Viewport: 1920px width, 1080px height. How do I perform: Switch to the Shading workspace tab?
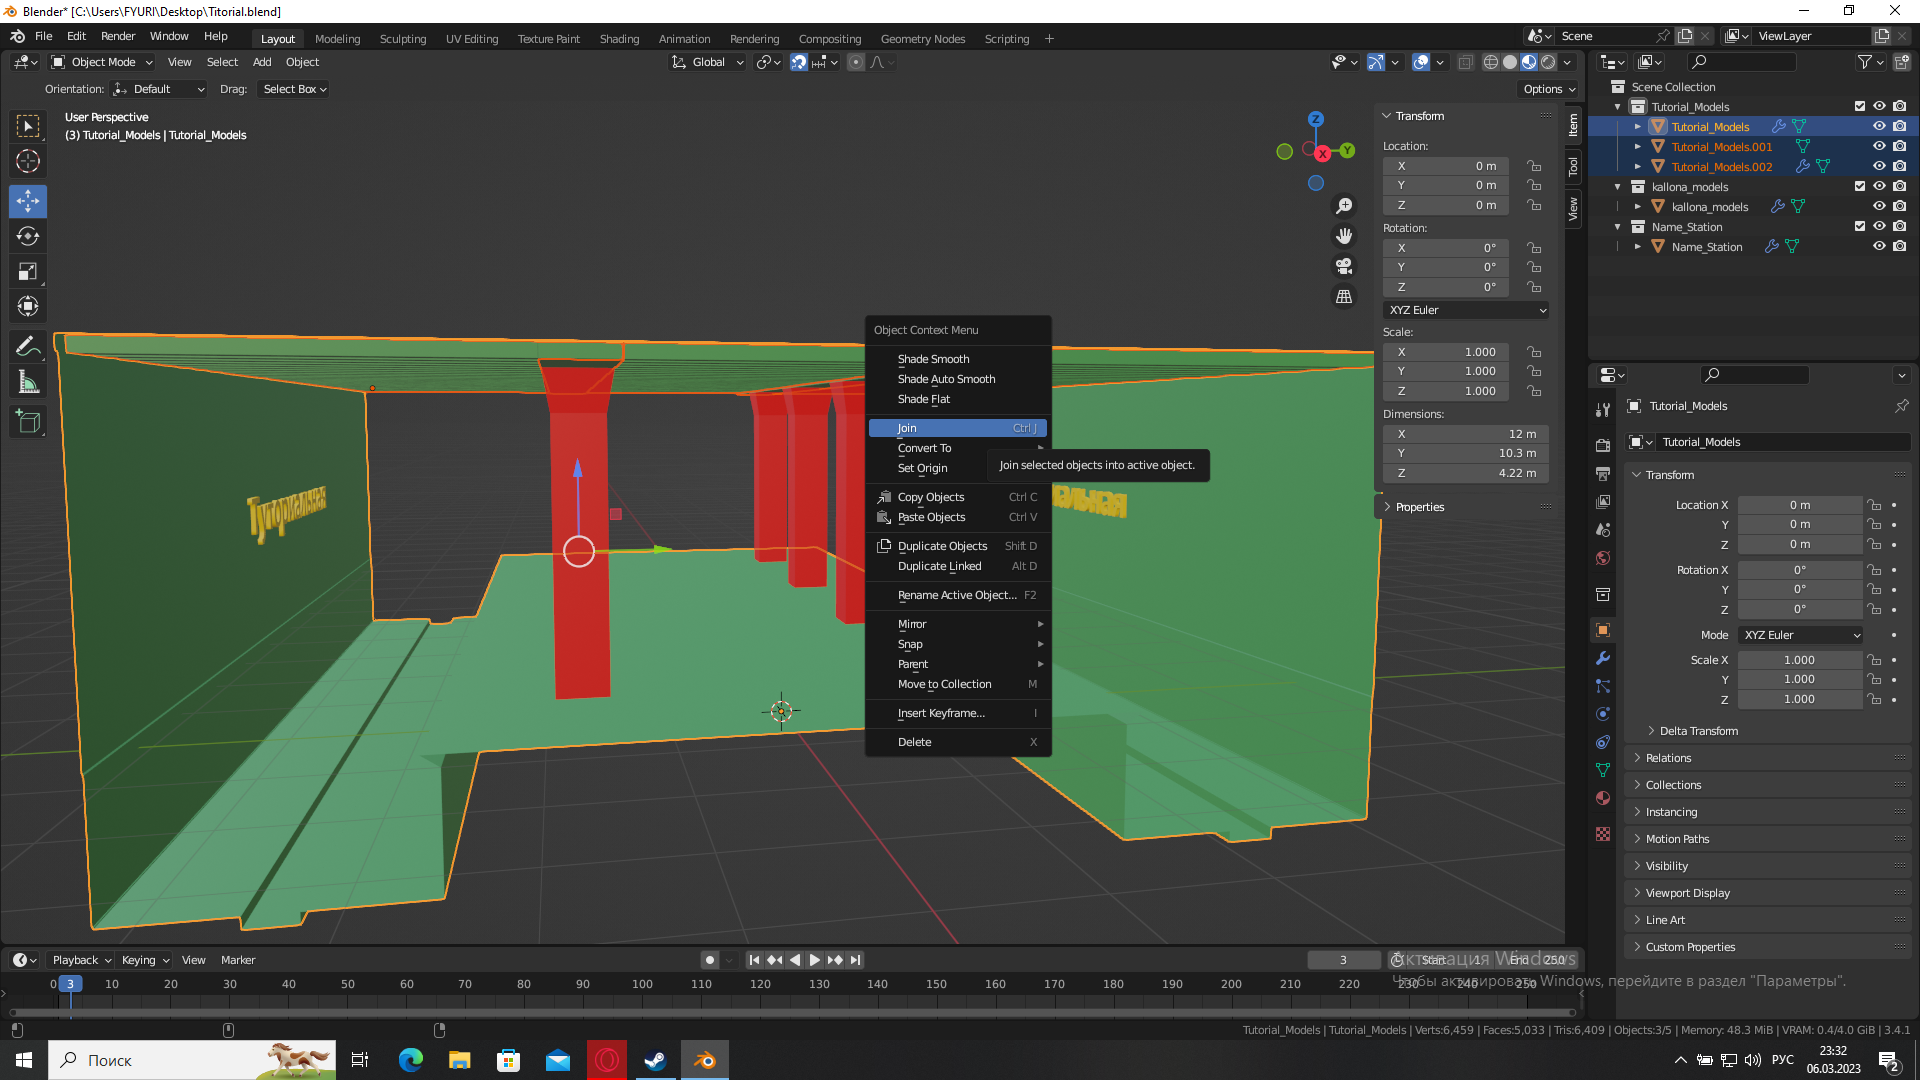click(x=619, y=39)
